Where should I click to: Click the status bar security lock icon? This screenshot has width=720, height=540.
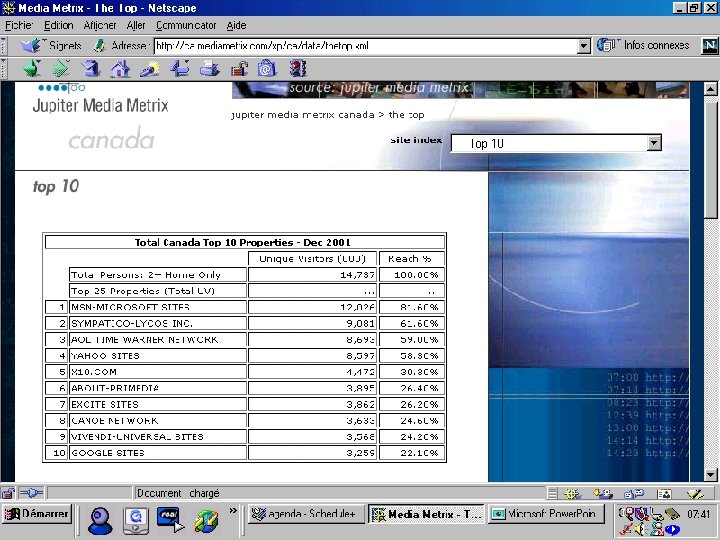[x=8, y=493]
